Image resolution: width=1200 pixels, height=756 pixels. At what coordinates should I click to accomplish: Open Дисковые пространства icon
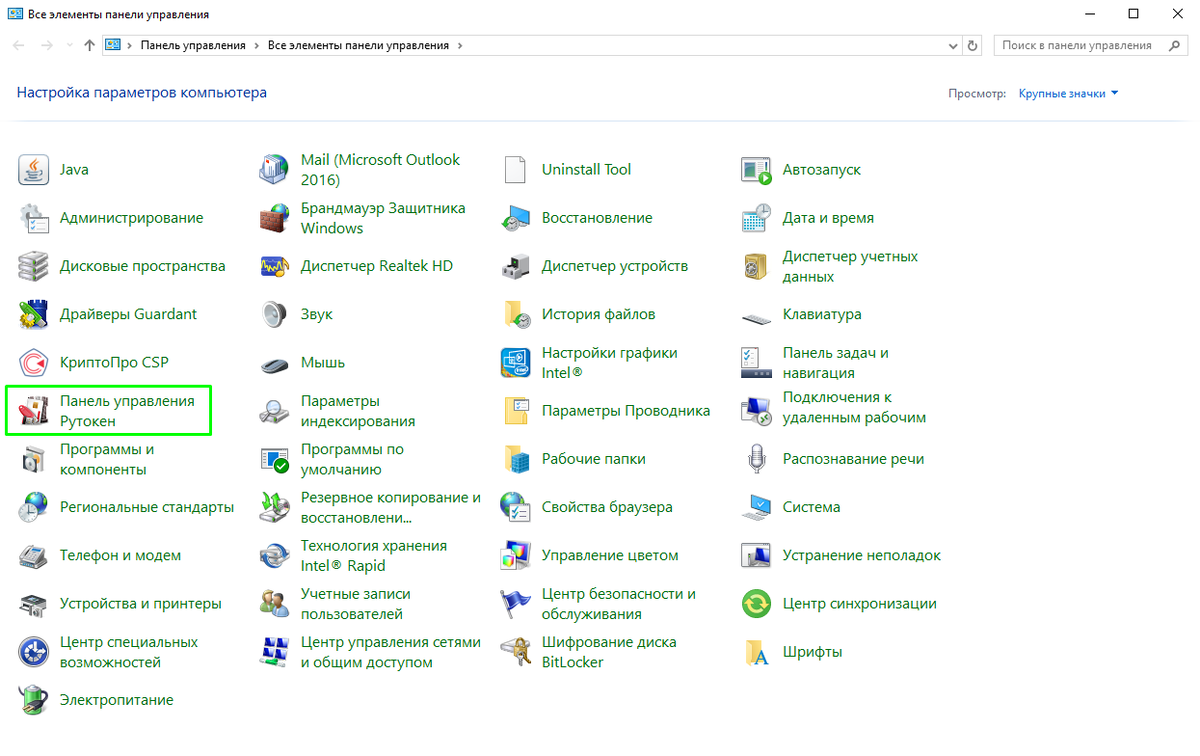[x=34, y=266]
